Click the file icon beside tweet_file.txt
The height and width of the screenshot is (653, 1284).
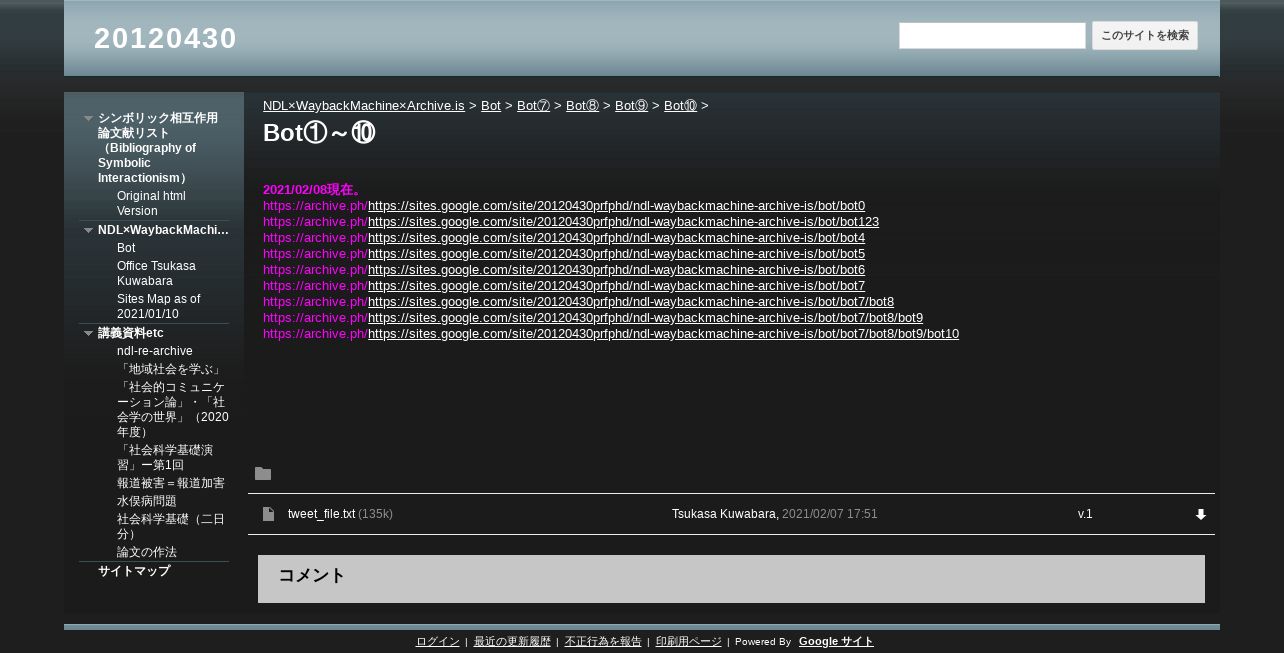(x=268, y=514)
